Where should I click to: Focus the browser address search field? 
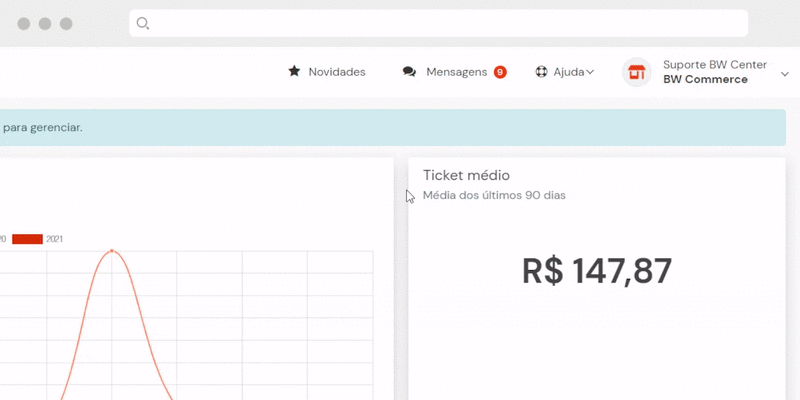click(439, 23)
